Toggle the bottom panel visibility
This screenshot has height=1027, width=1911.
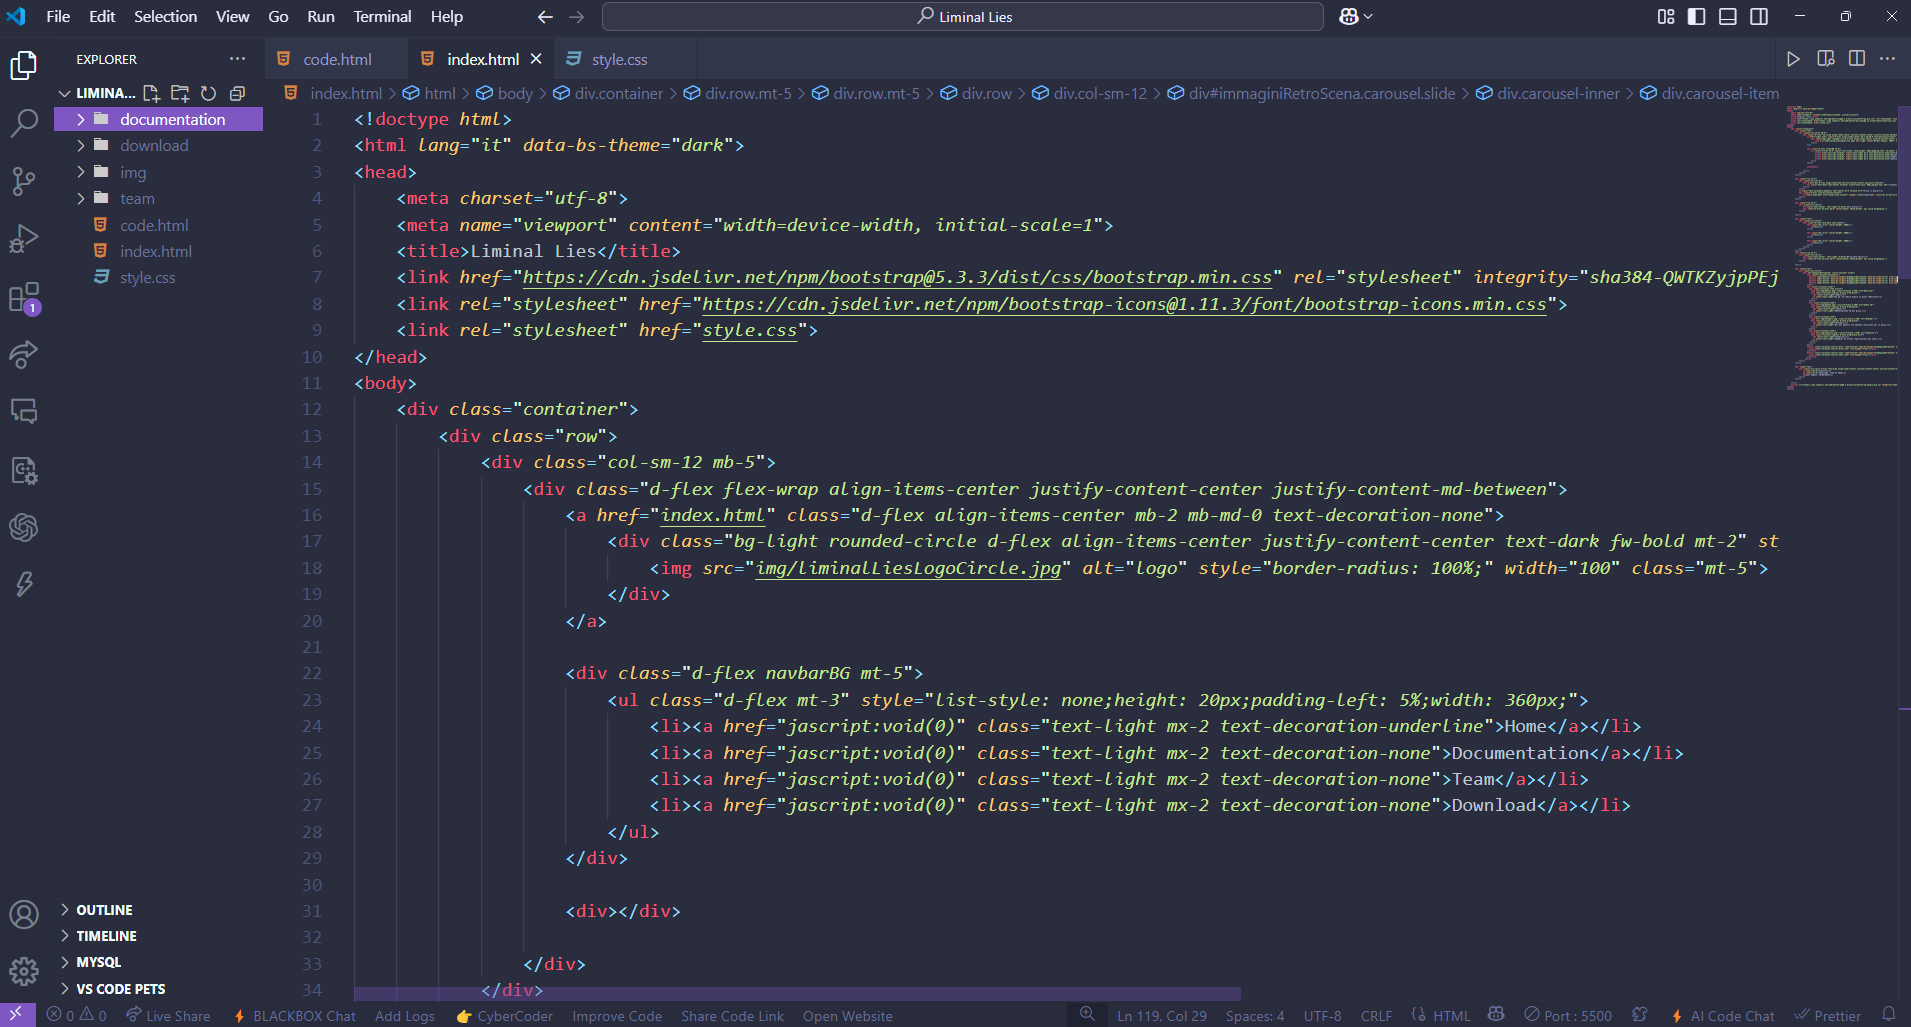pos(1727,16)
